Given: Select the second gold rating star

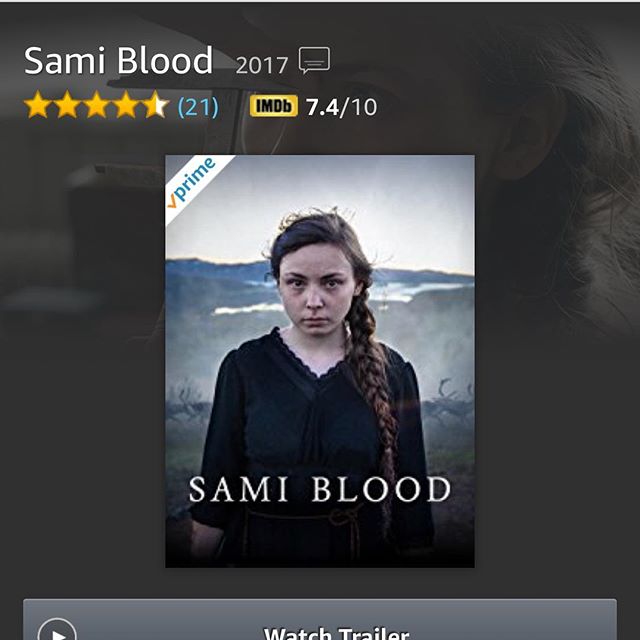Looking at the screenshot, I should 67,105.
